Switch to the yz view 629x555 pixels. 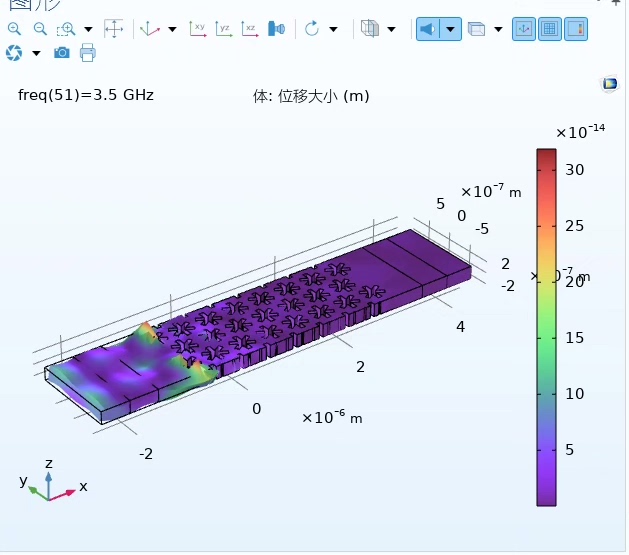[223, 29]
